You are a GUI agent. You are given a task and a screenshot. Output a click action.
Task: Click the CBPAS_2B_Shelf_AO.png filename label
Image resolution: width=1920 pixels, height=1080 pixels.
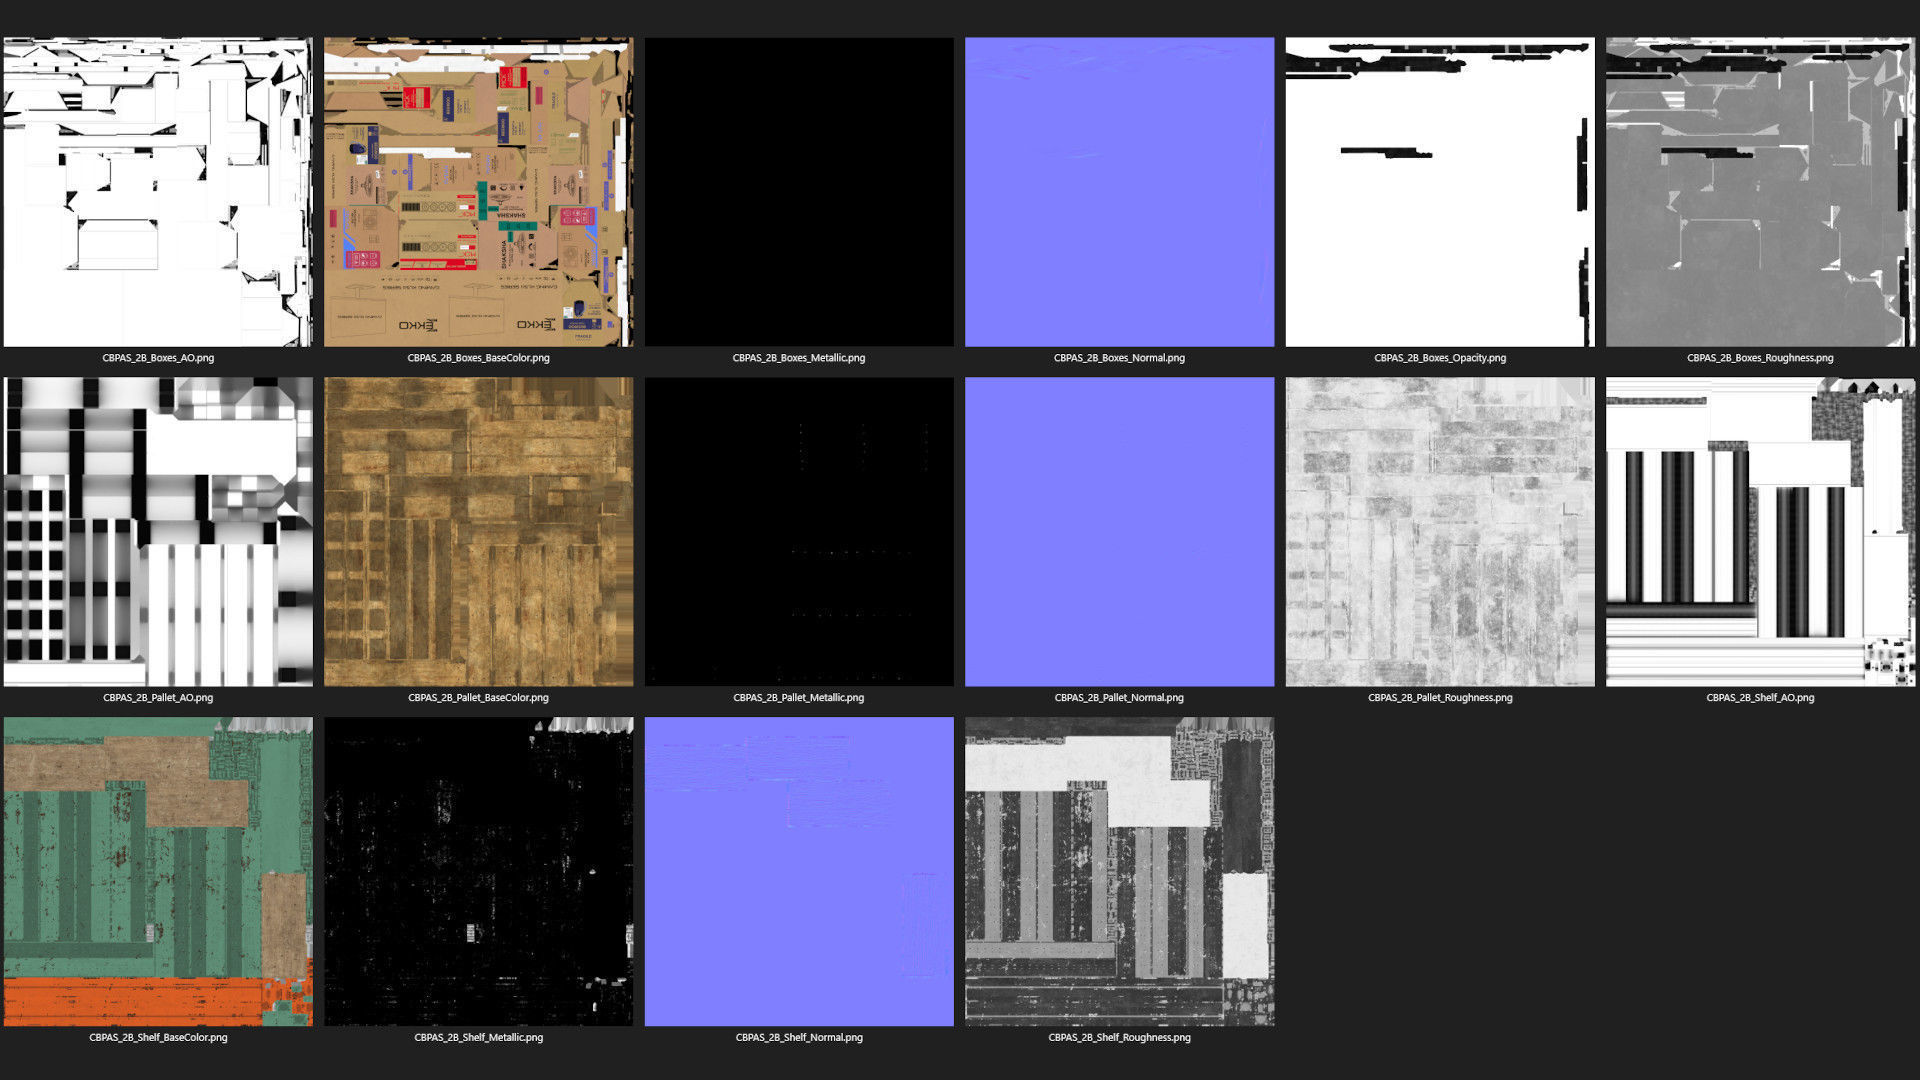coord(1760,698)
